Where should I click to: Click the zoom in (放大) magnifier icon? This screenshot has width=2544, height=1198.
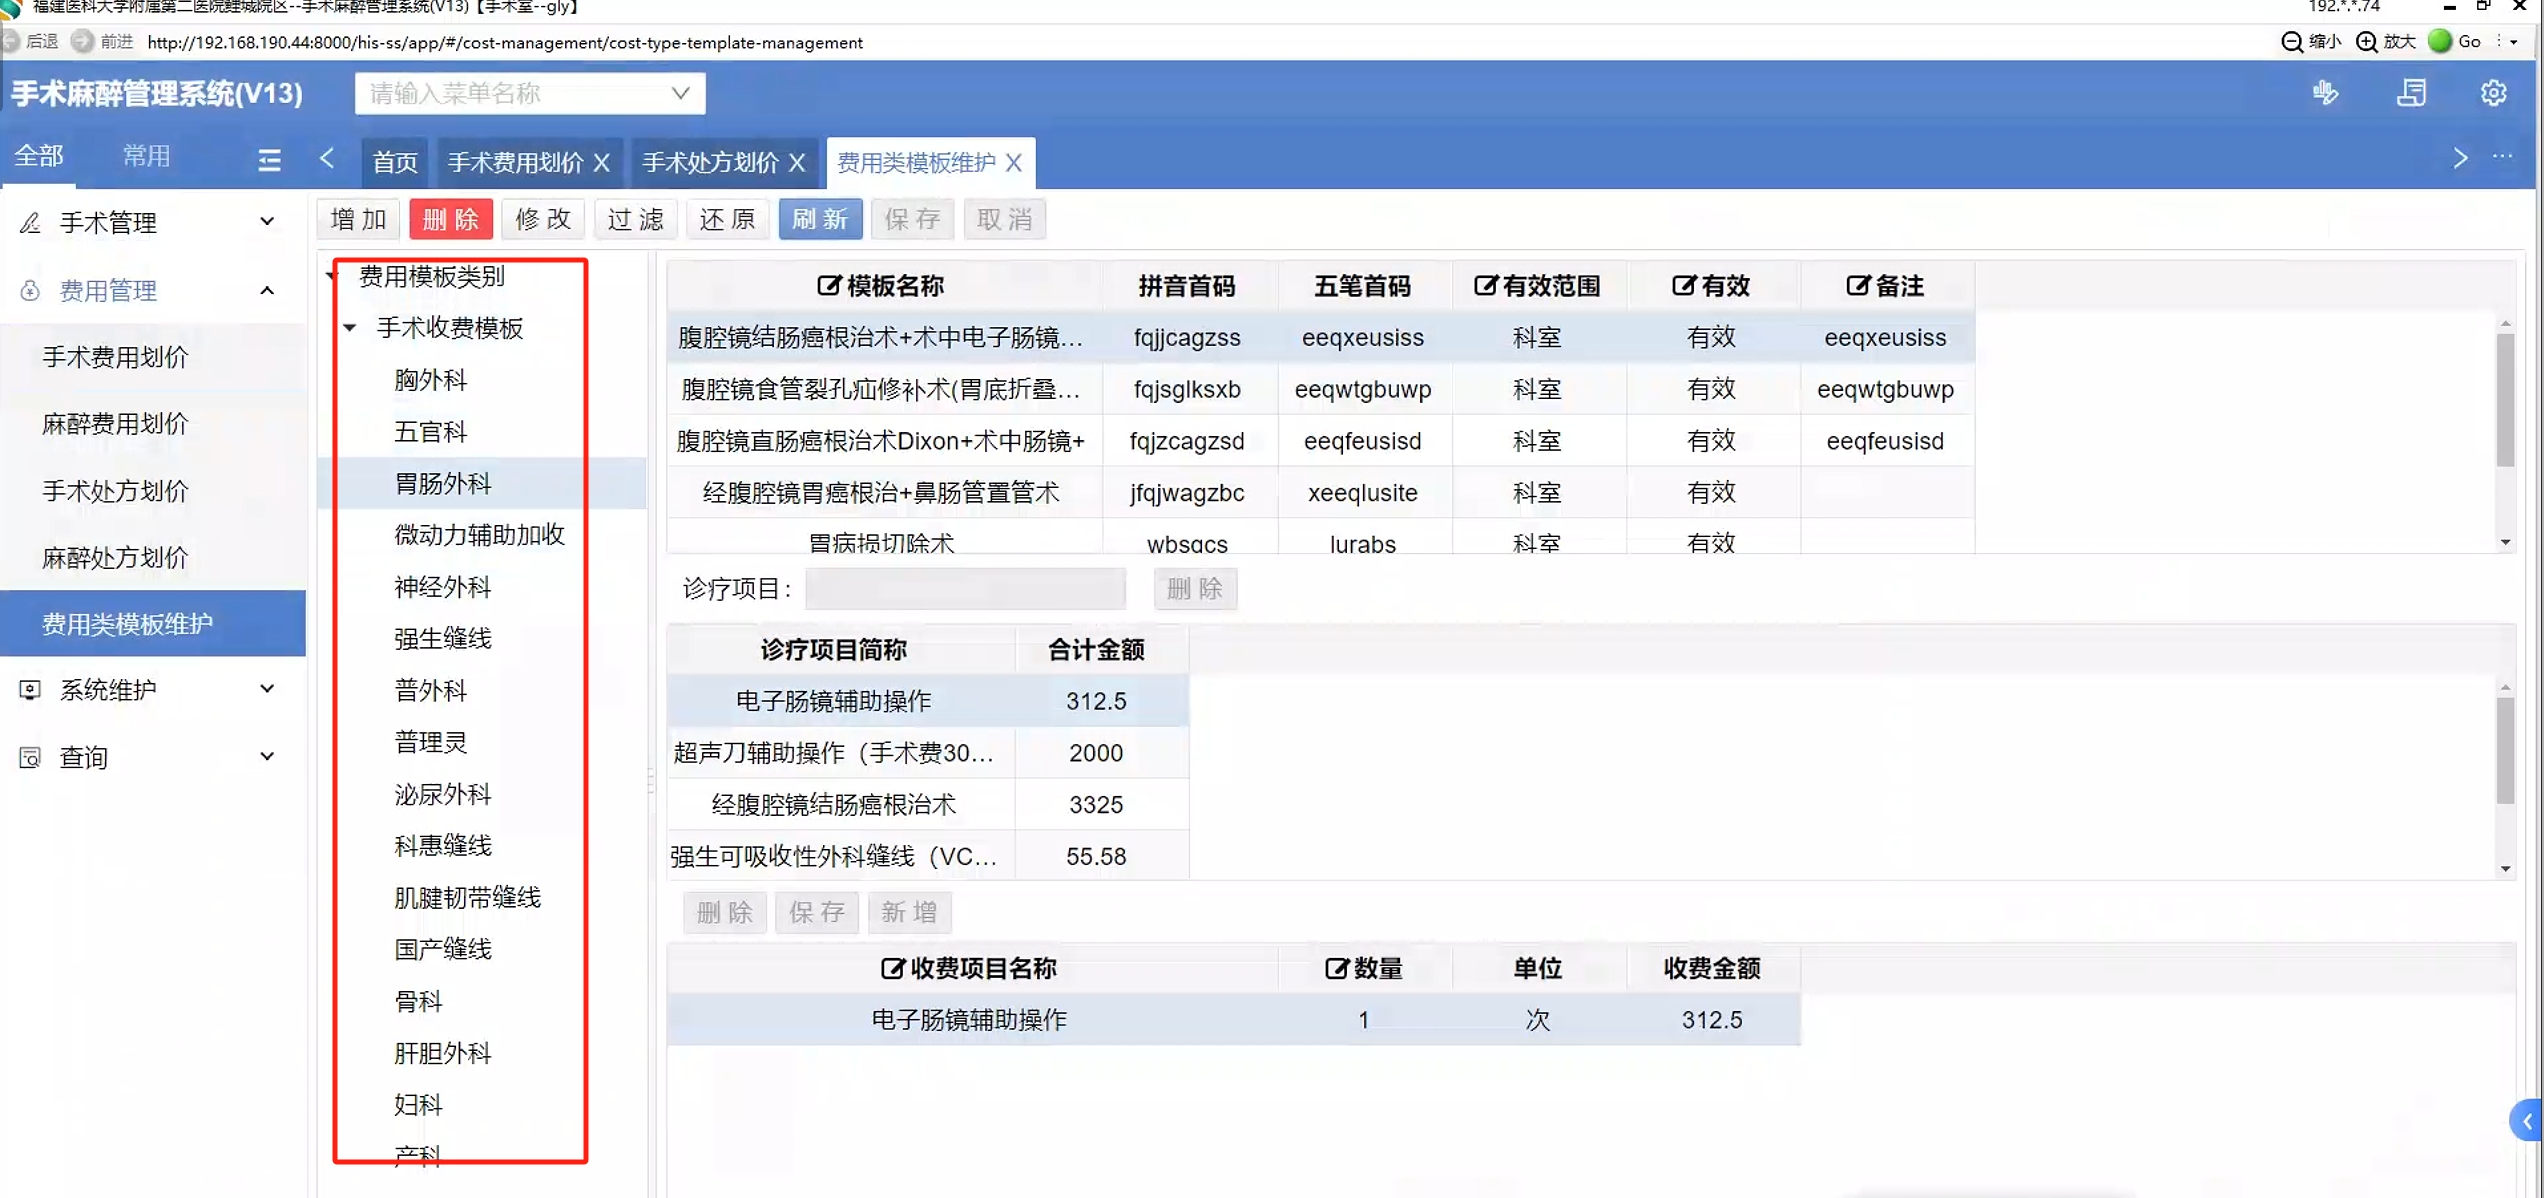coord(2367,42)
